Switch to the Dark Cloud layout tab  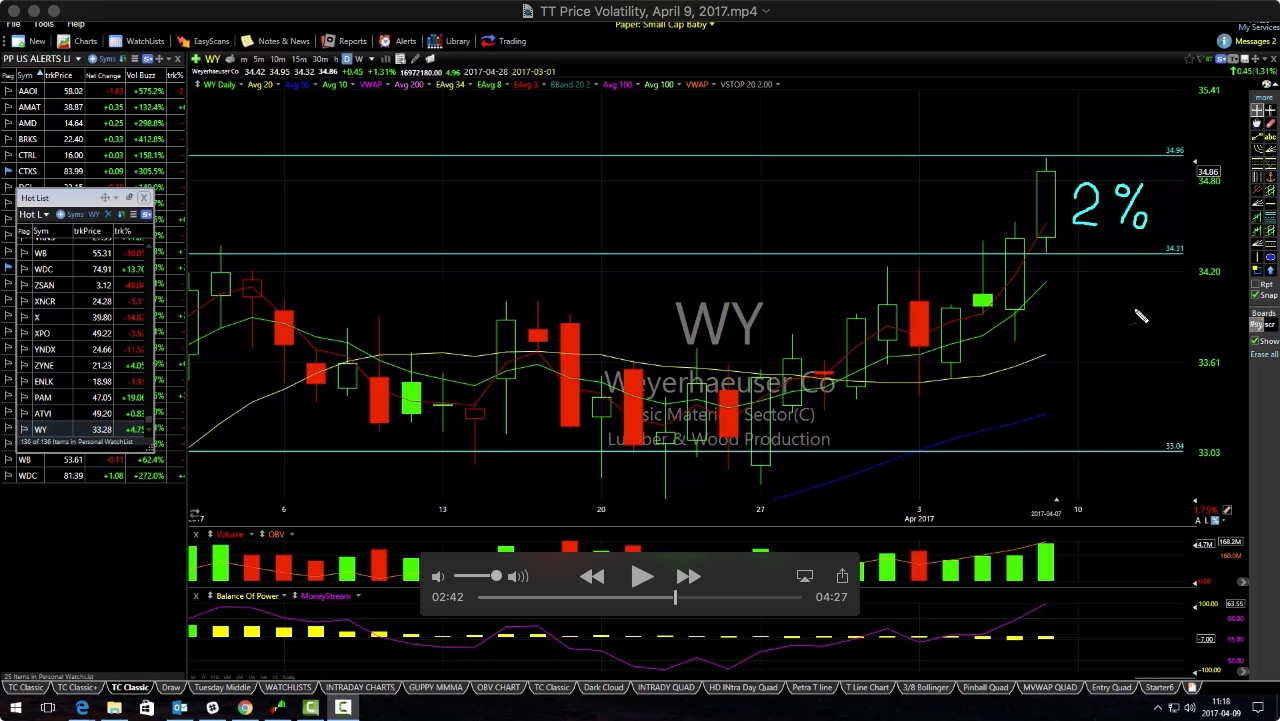point(603,688)
